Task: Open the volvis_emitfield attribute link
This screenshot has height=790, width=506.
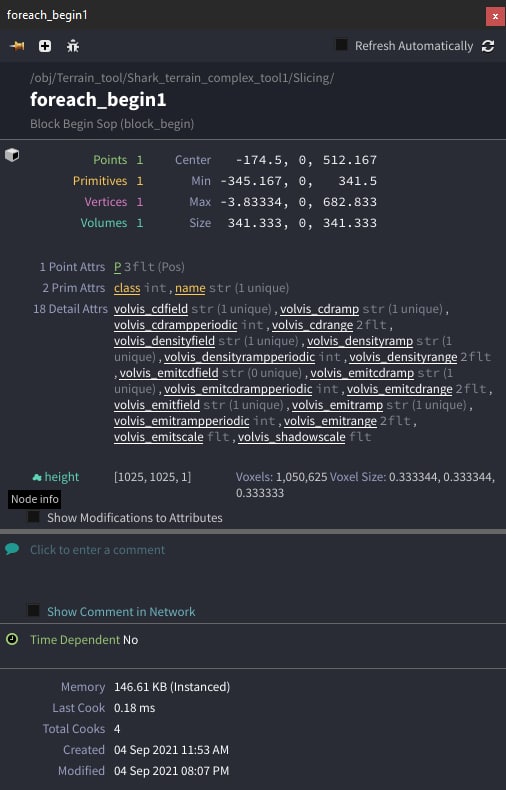Action: (157, 405)
